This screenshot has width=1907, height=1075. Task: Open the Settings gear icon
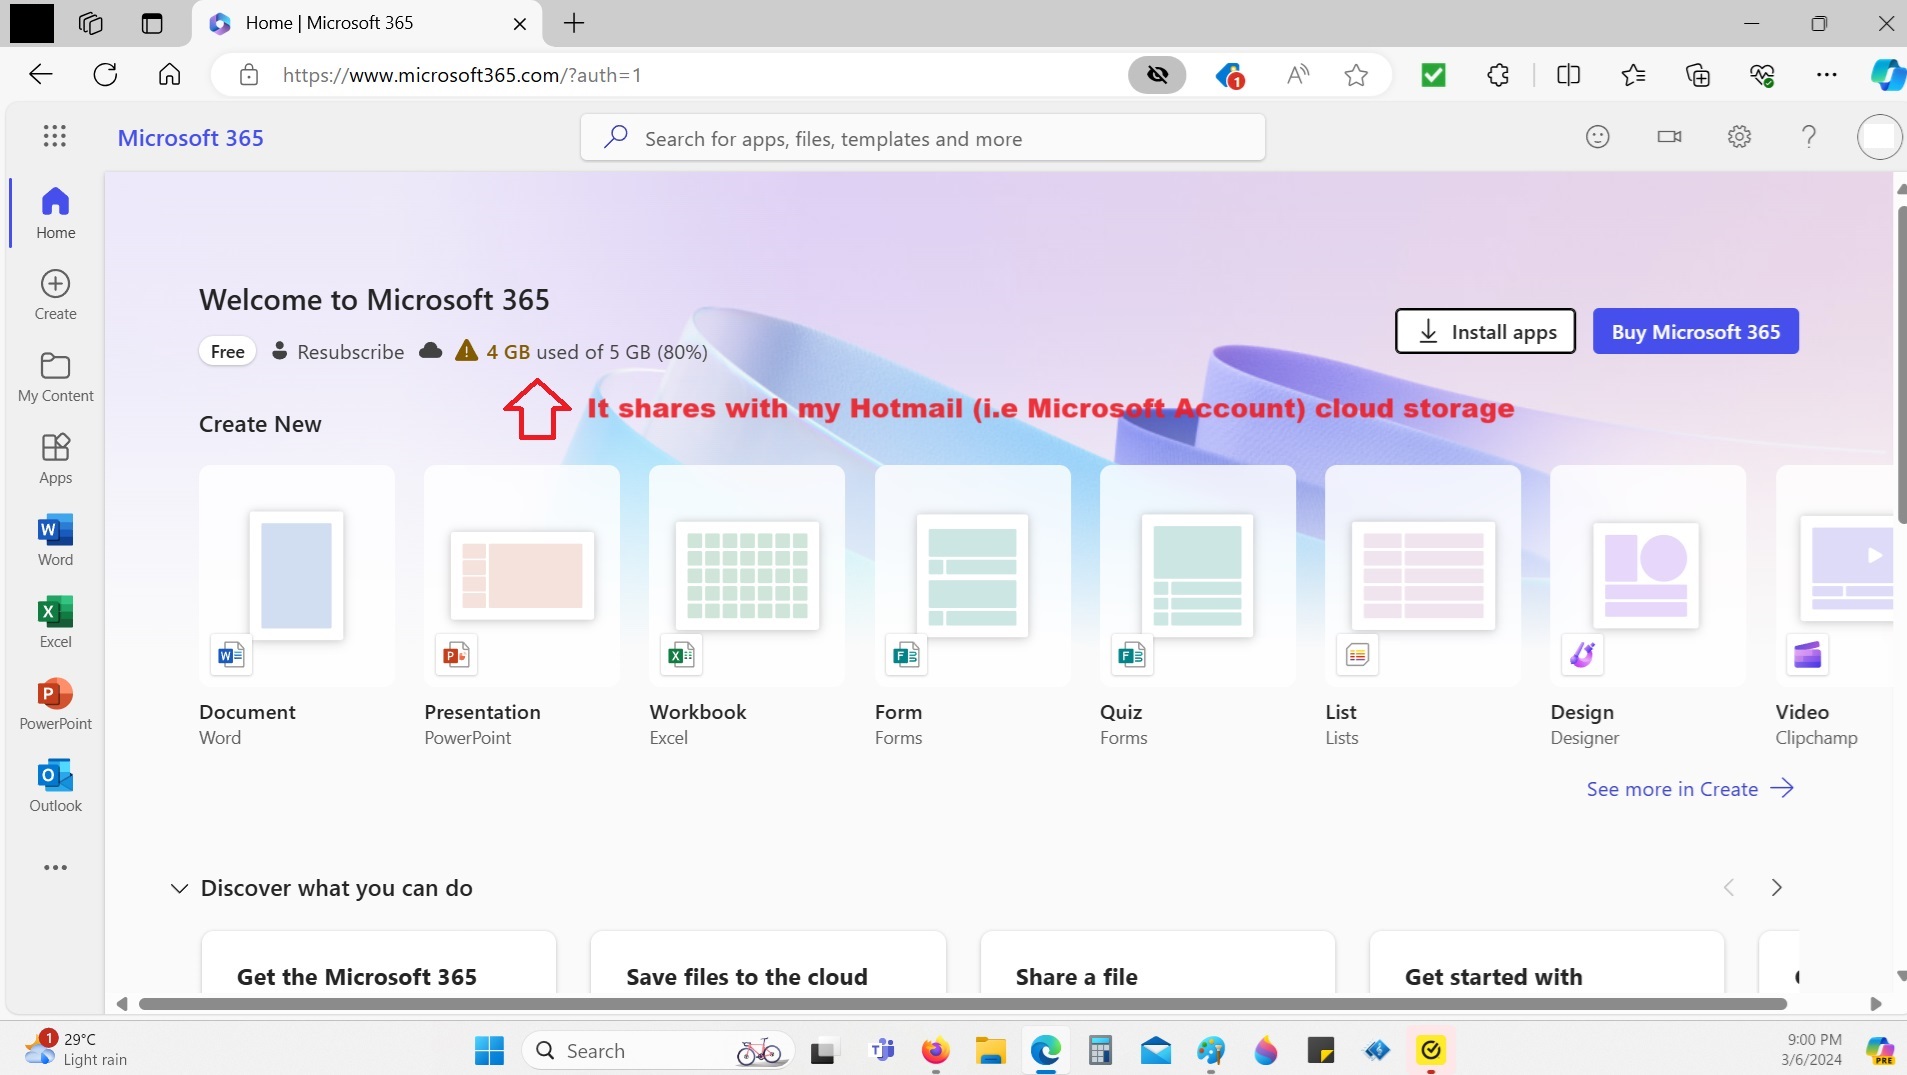(x=1740, y=137)
